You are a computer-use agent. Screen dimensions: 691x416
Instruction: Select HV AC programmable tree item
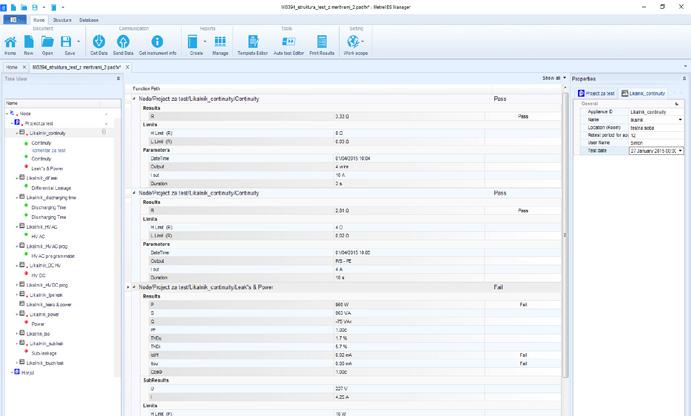(x=53, y=256)
